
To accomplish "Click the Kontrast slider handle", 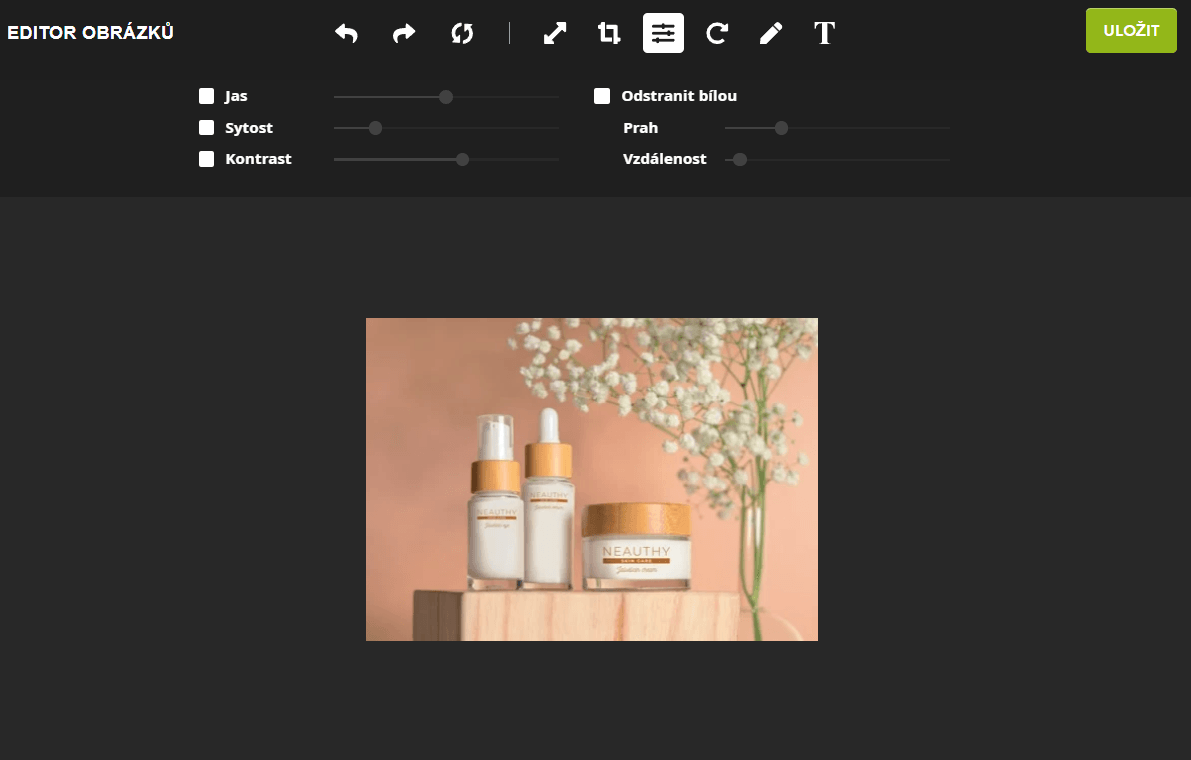I will point(462,159).
